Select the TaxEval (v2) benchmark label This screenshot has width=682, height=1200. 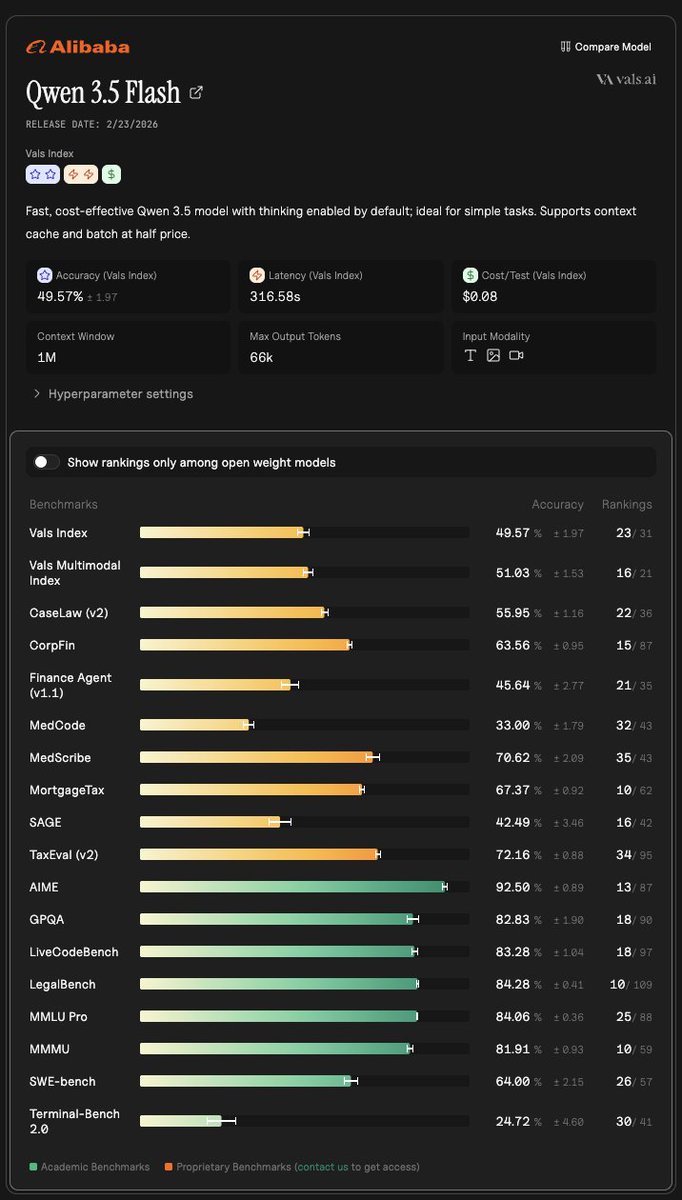(x=64, y=855)
